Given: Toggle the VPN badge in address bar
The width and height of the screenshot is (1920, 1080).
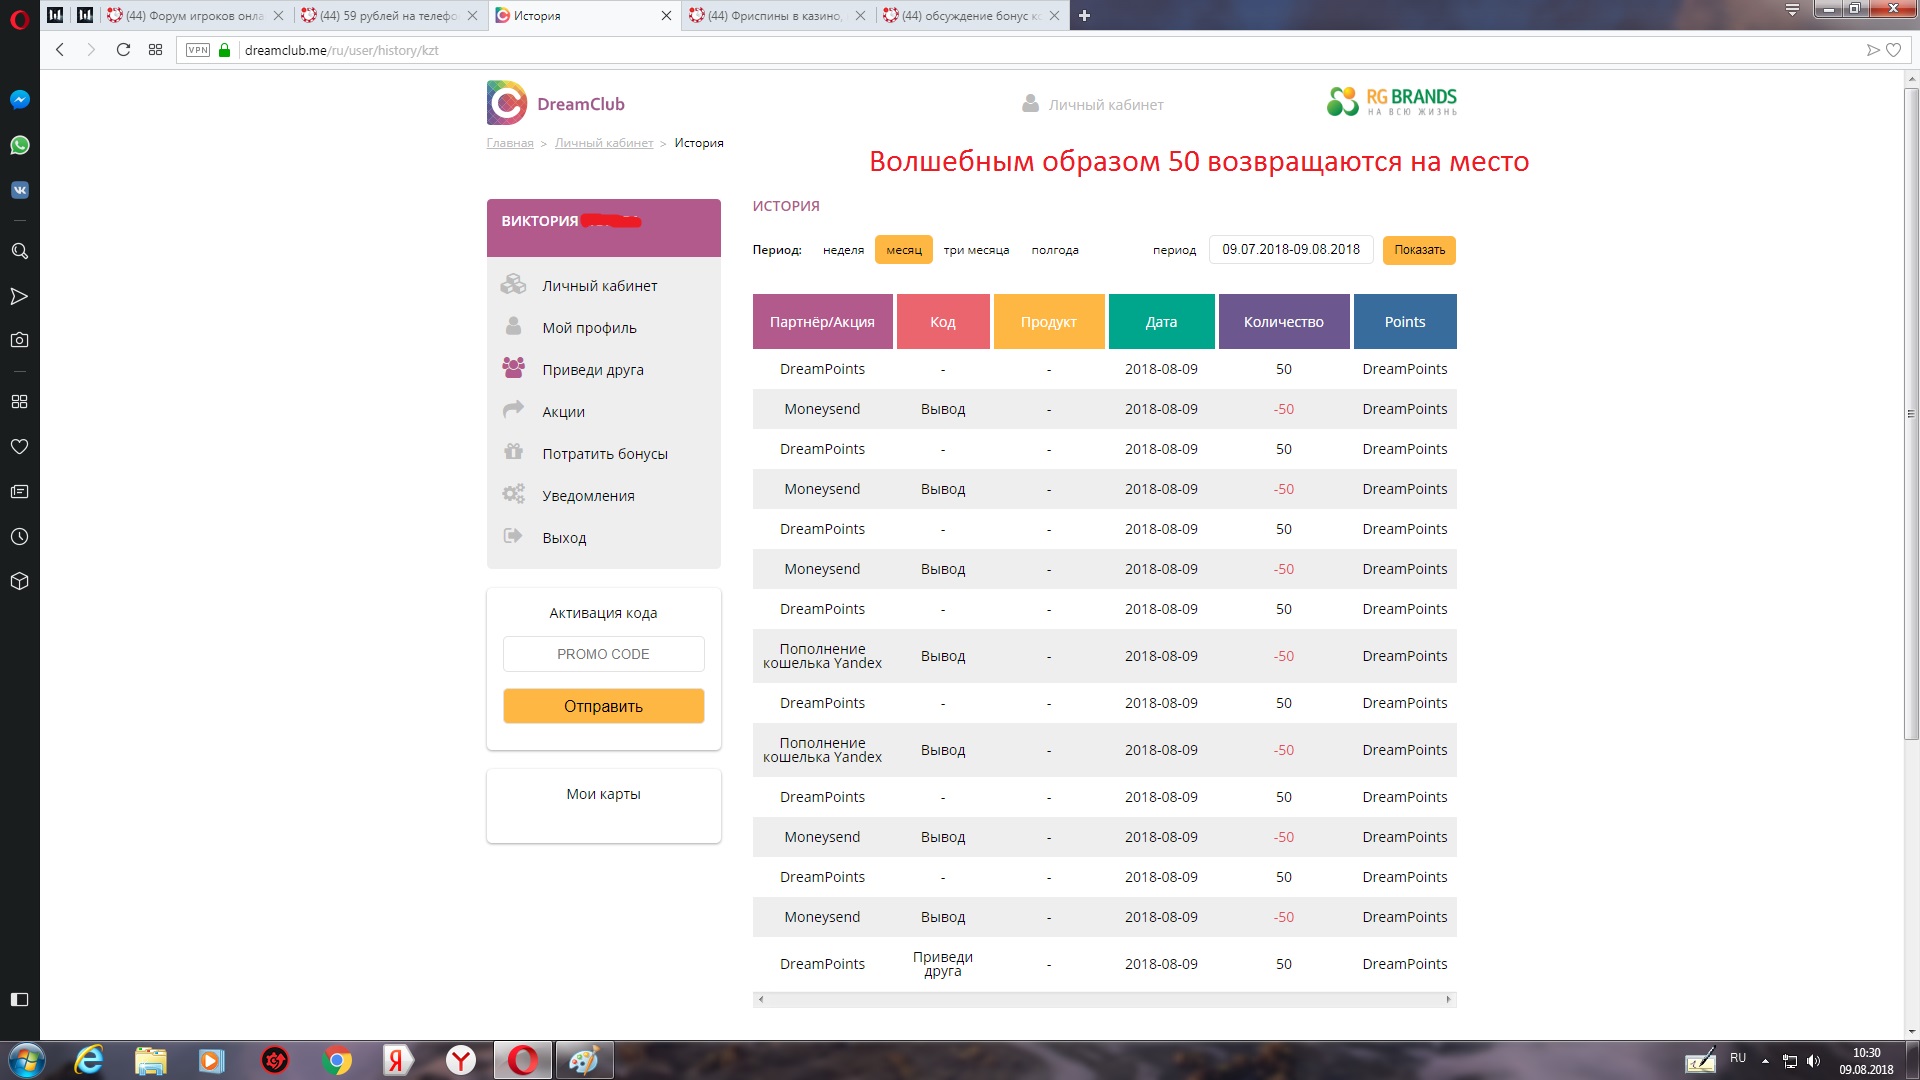Looking at the screenshot, I should pyautogui.click(x=198, y=50).
